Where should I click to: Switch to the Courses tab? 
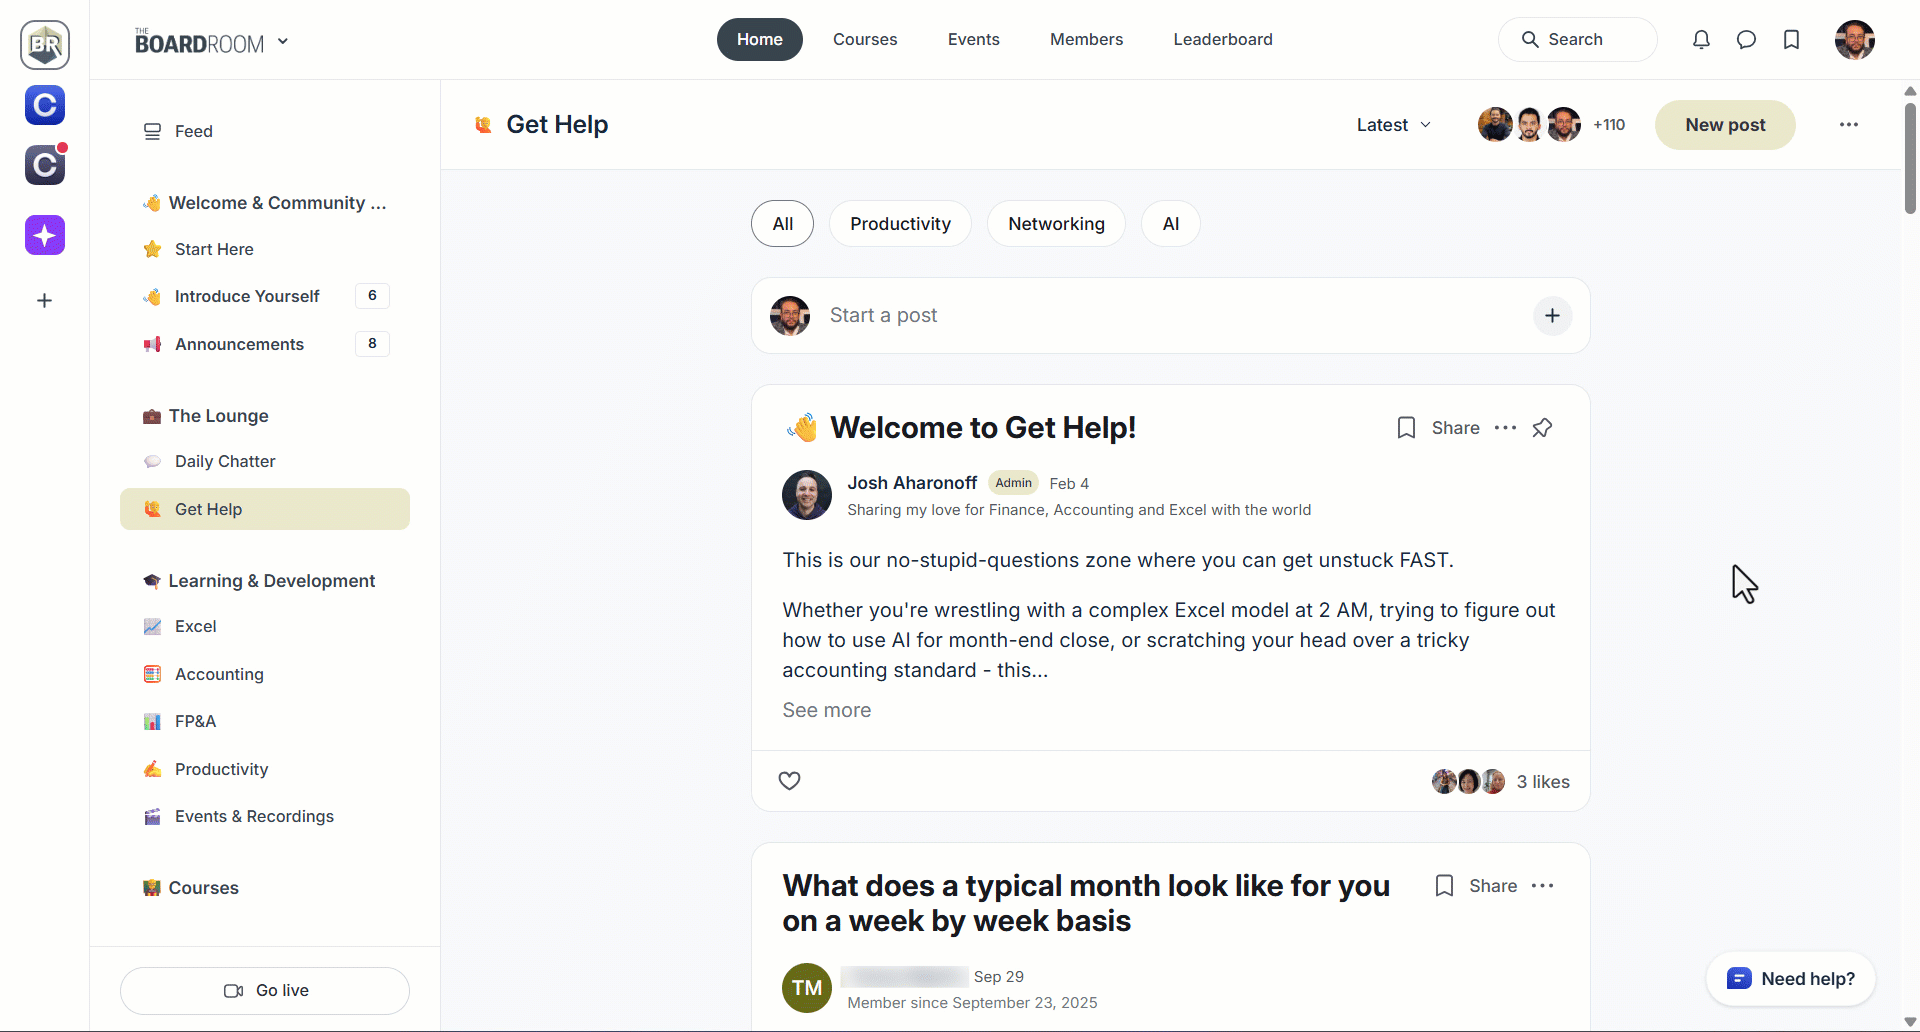(864, 39)
